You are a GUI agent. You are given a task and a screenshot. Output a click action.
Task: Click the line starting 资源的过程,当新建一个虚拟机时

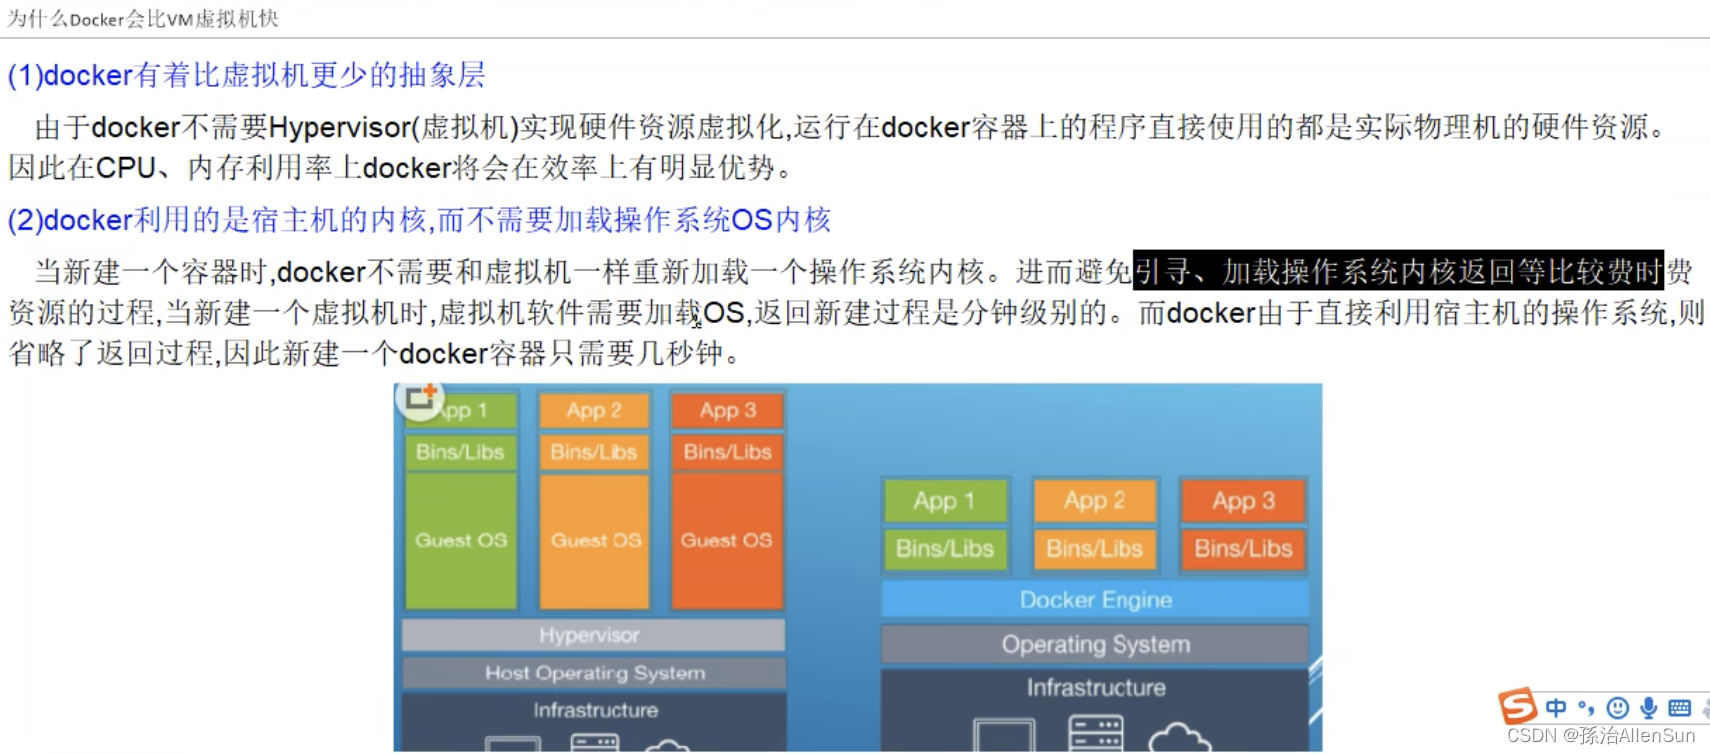coord(855,313)
